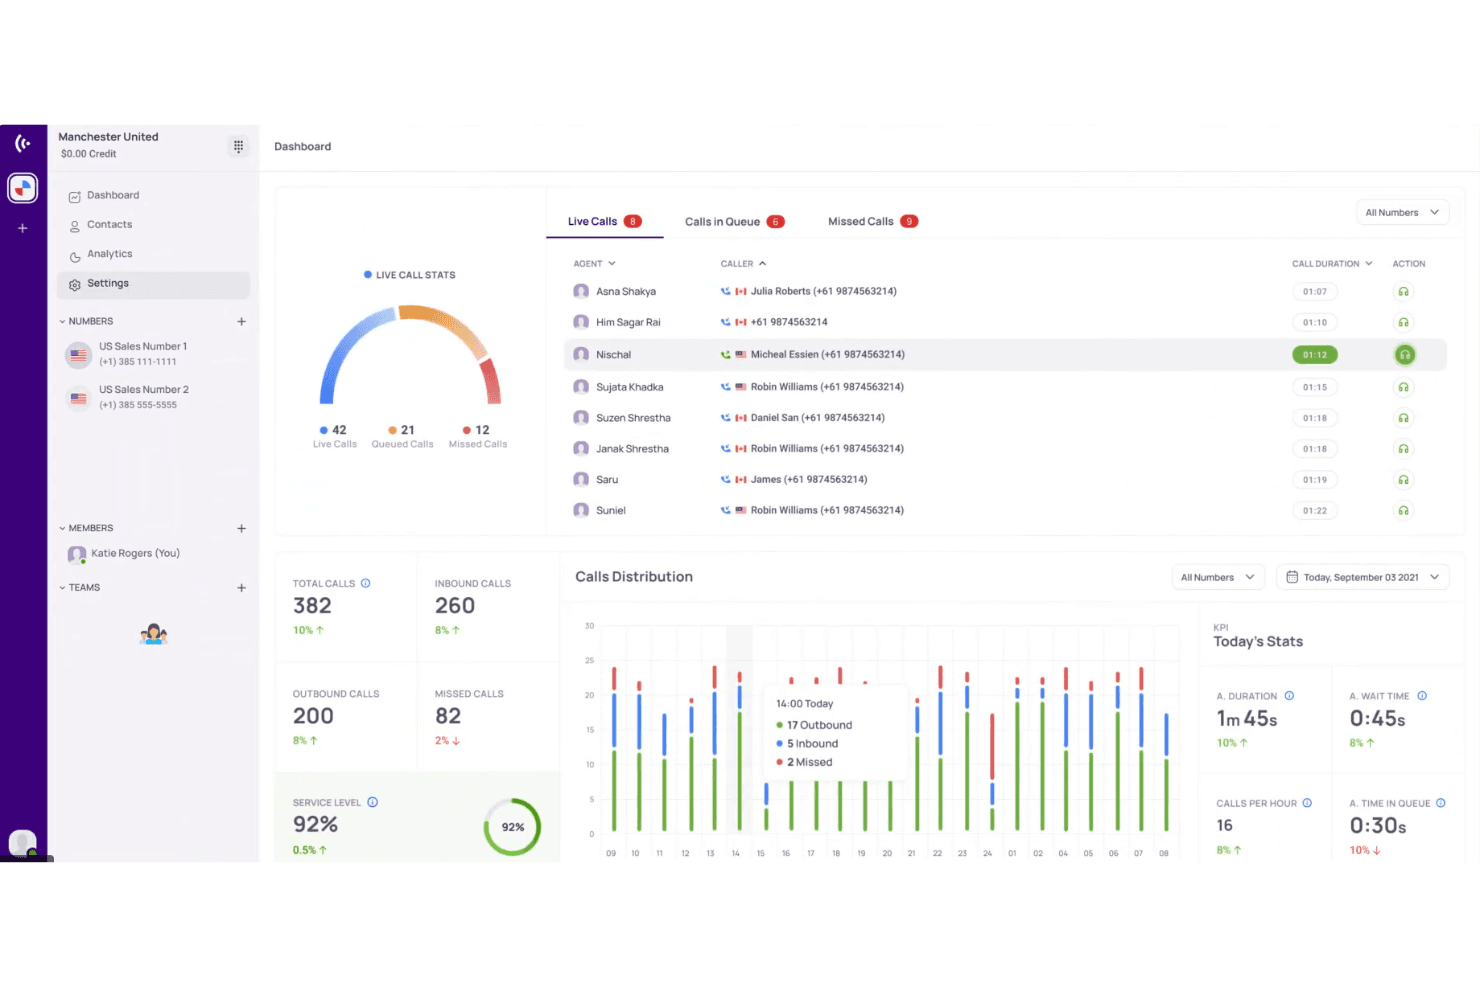
Task: Open user profile avatar at bottom left
Action: [x=22, y=843]
